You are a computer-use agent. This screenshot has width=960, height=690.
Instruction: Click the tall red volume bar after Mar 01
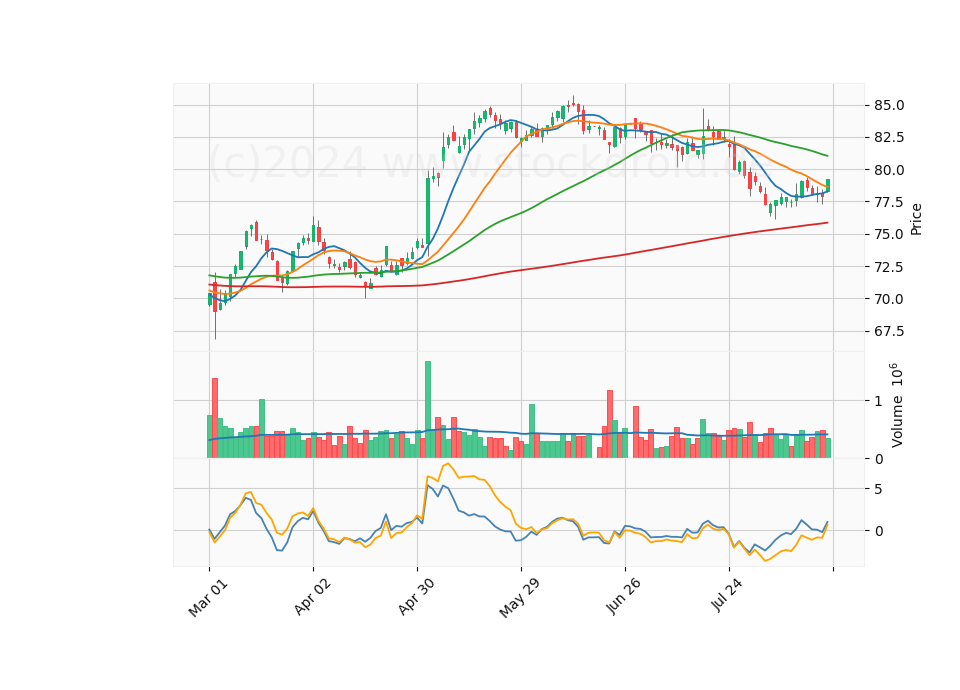pos(215,418)
